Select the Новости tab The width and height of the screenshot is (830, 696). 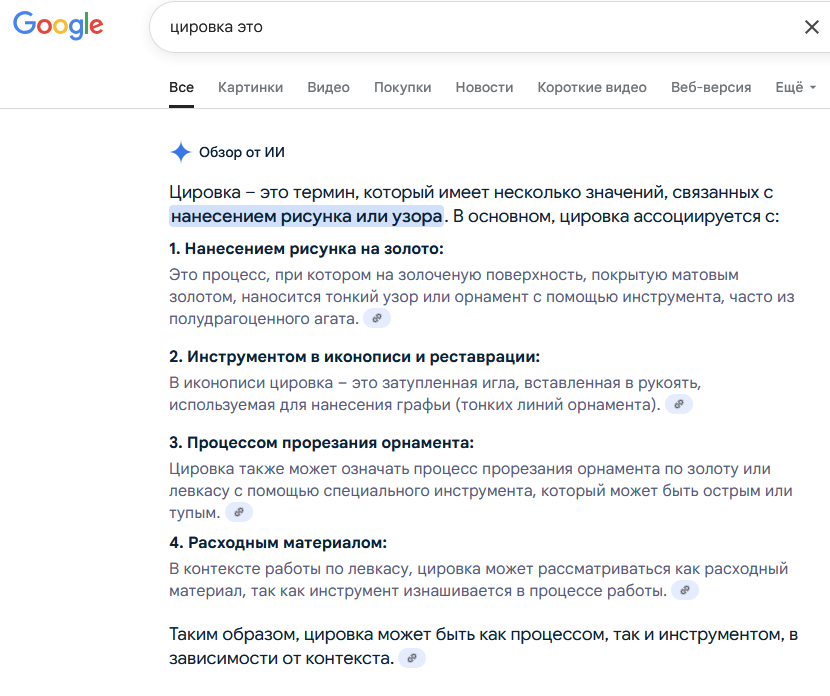(x=484, y=87)
